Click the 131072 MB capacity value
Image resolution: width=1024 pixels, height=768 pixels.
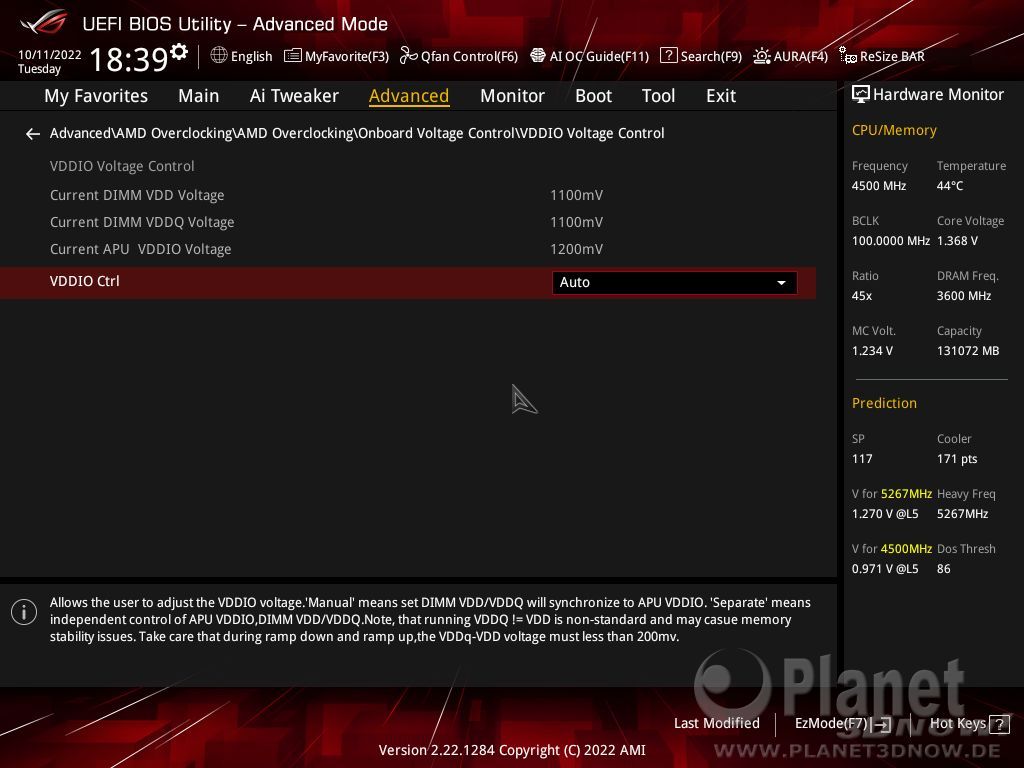point(968,351)
